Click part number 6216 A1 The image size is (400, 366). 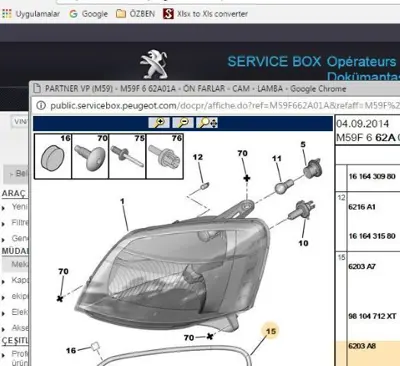[x=362, y=207]
